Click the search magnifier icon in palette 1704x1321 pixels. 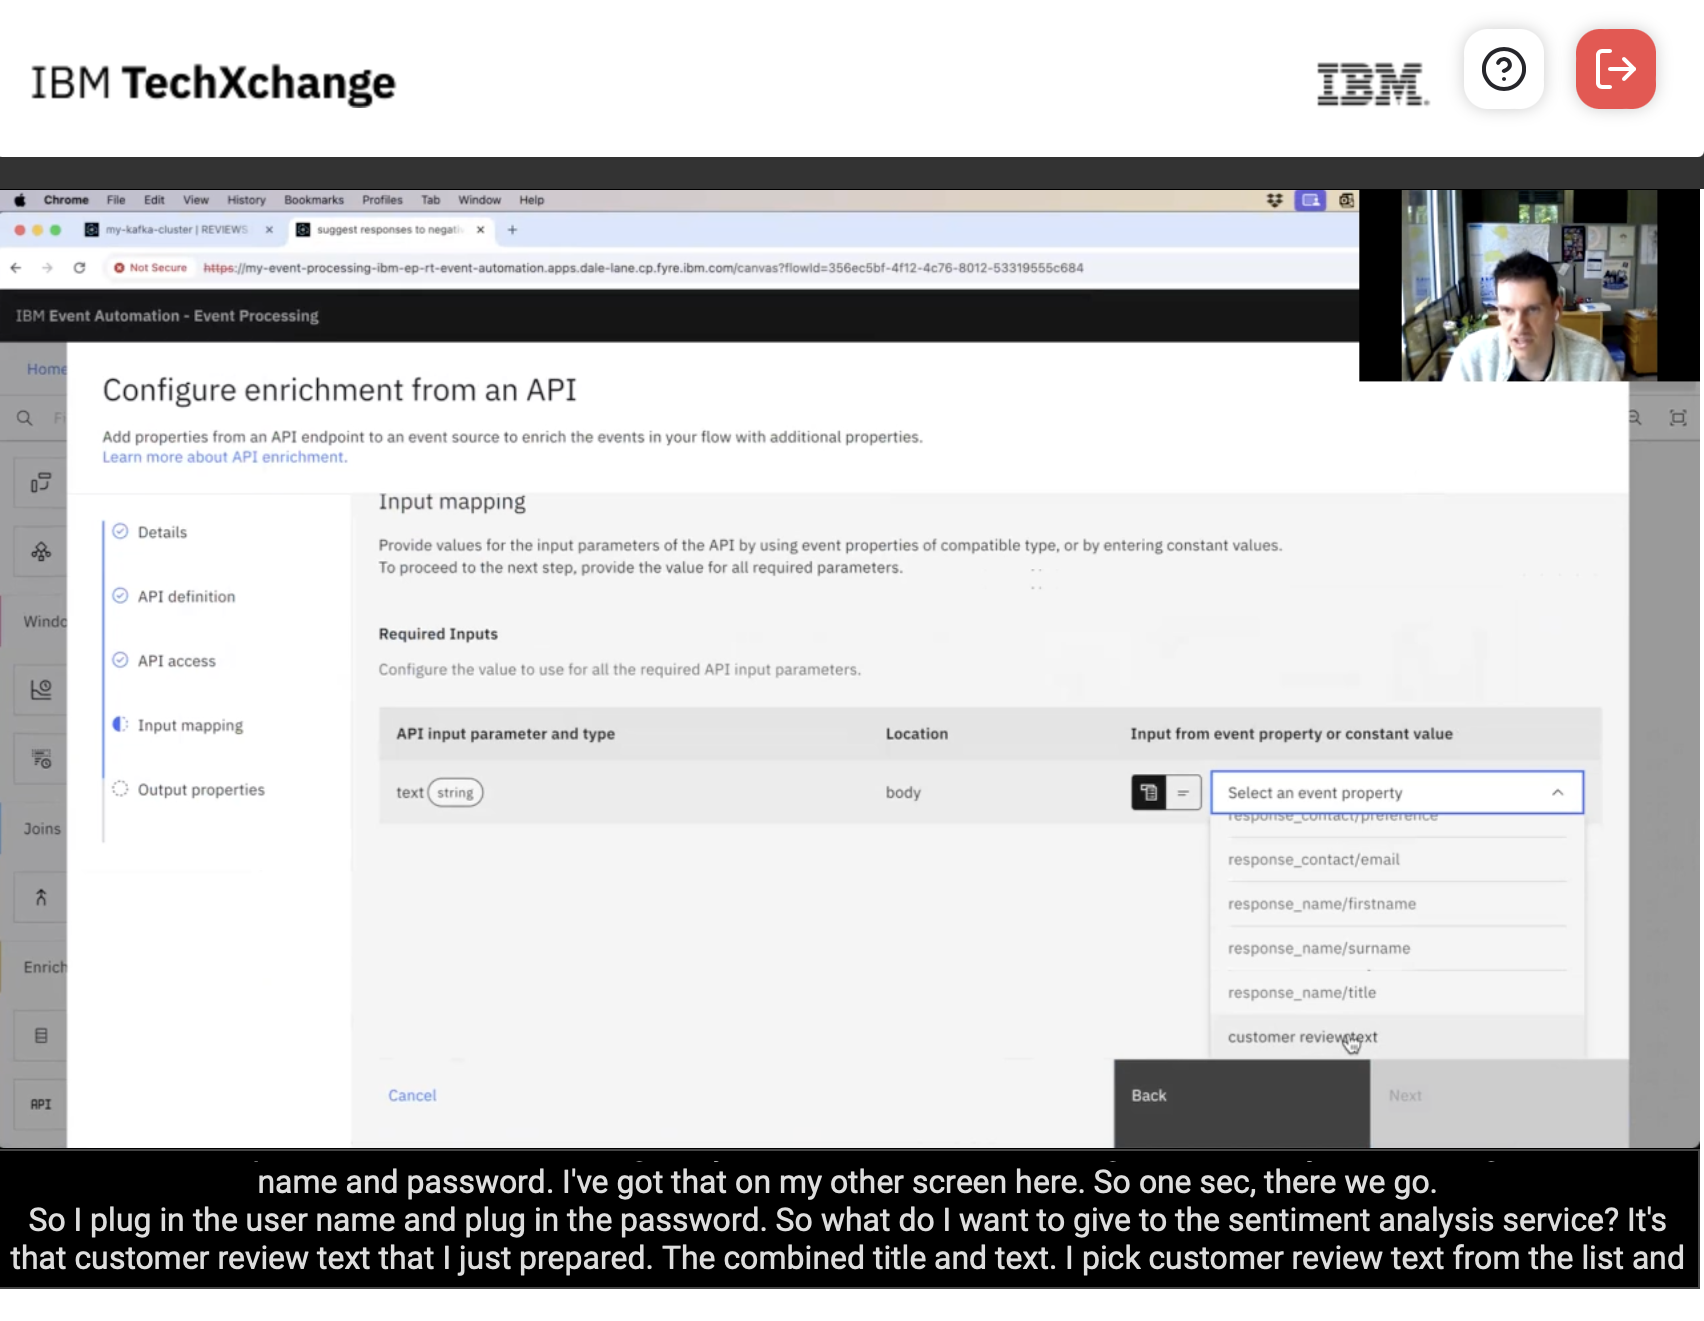pyautogui.click(x=25, y=418)
